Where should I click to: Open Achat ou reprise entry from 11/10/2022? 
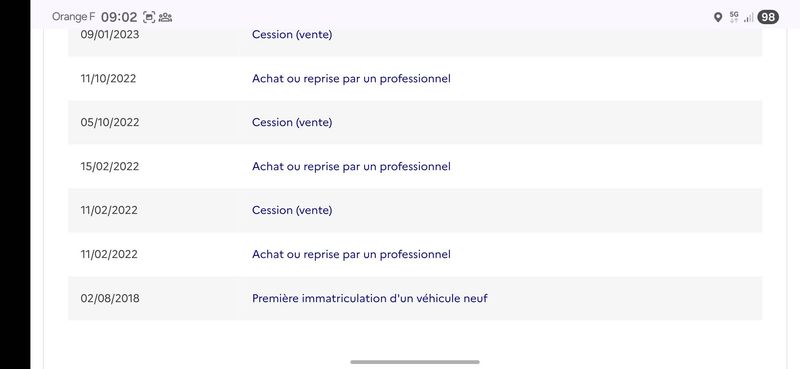pyautogui.click(x=351, y=79)
